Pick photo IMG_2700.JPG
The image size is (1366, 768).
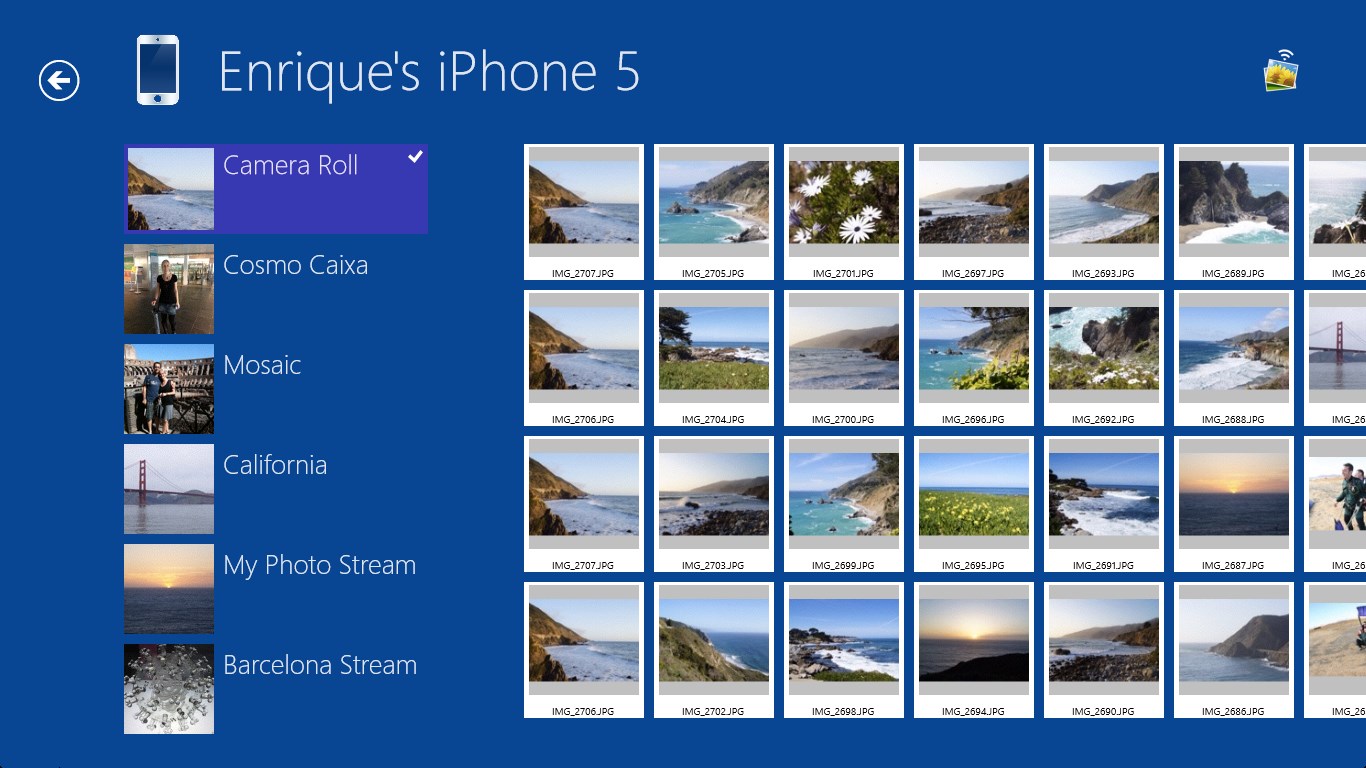[844, 358]
